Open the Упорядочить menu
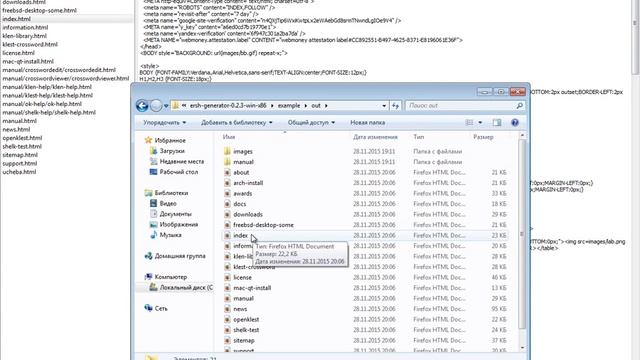This screenshot has height=360, width=640. 164,122
